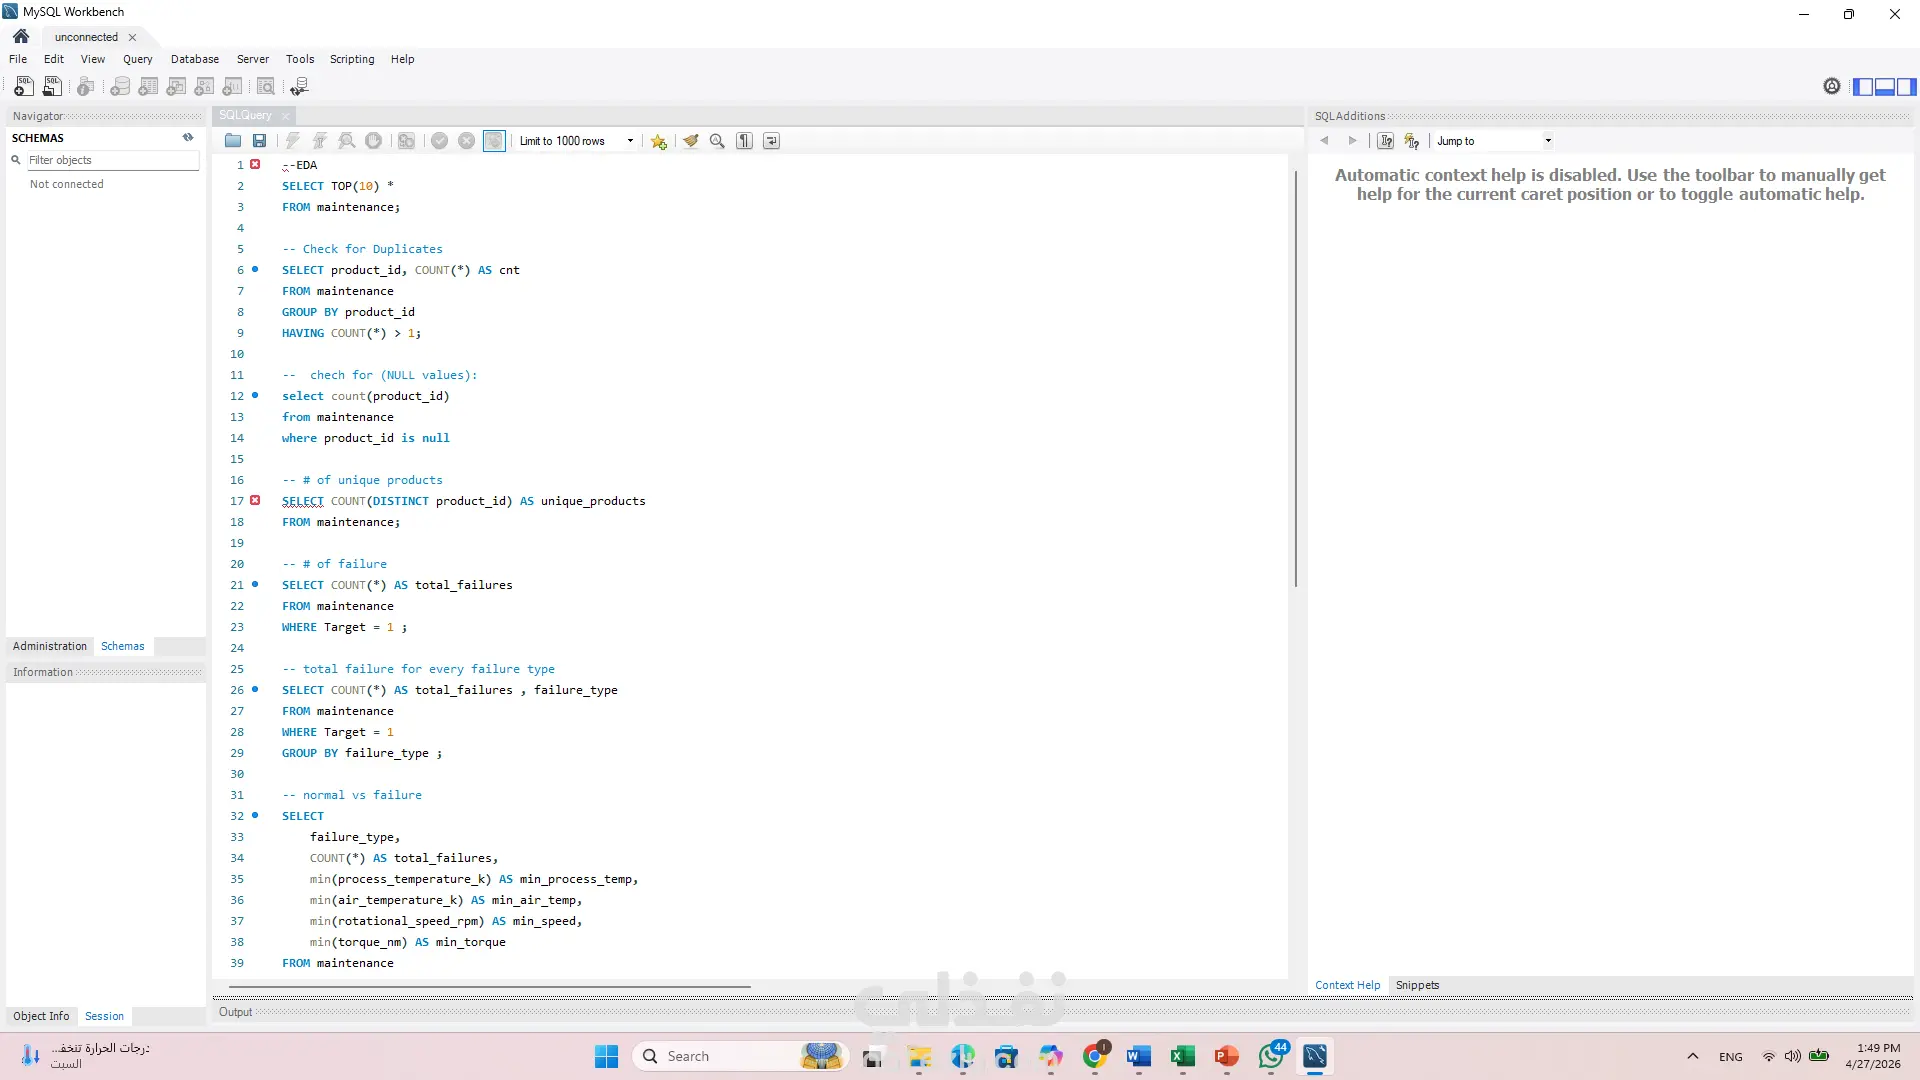This screenshot has height=1080, width=1920.
Task: Toggle automatic context help
Action: [x=1411, y=141]
